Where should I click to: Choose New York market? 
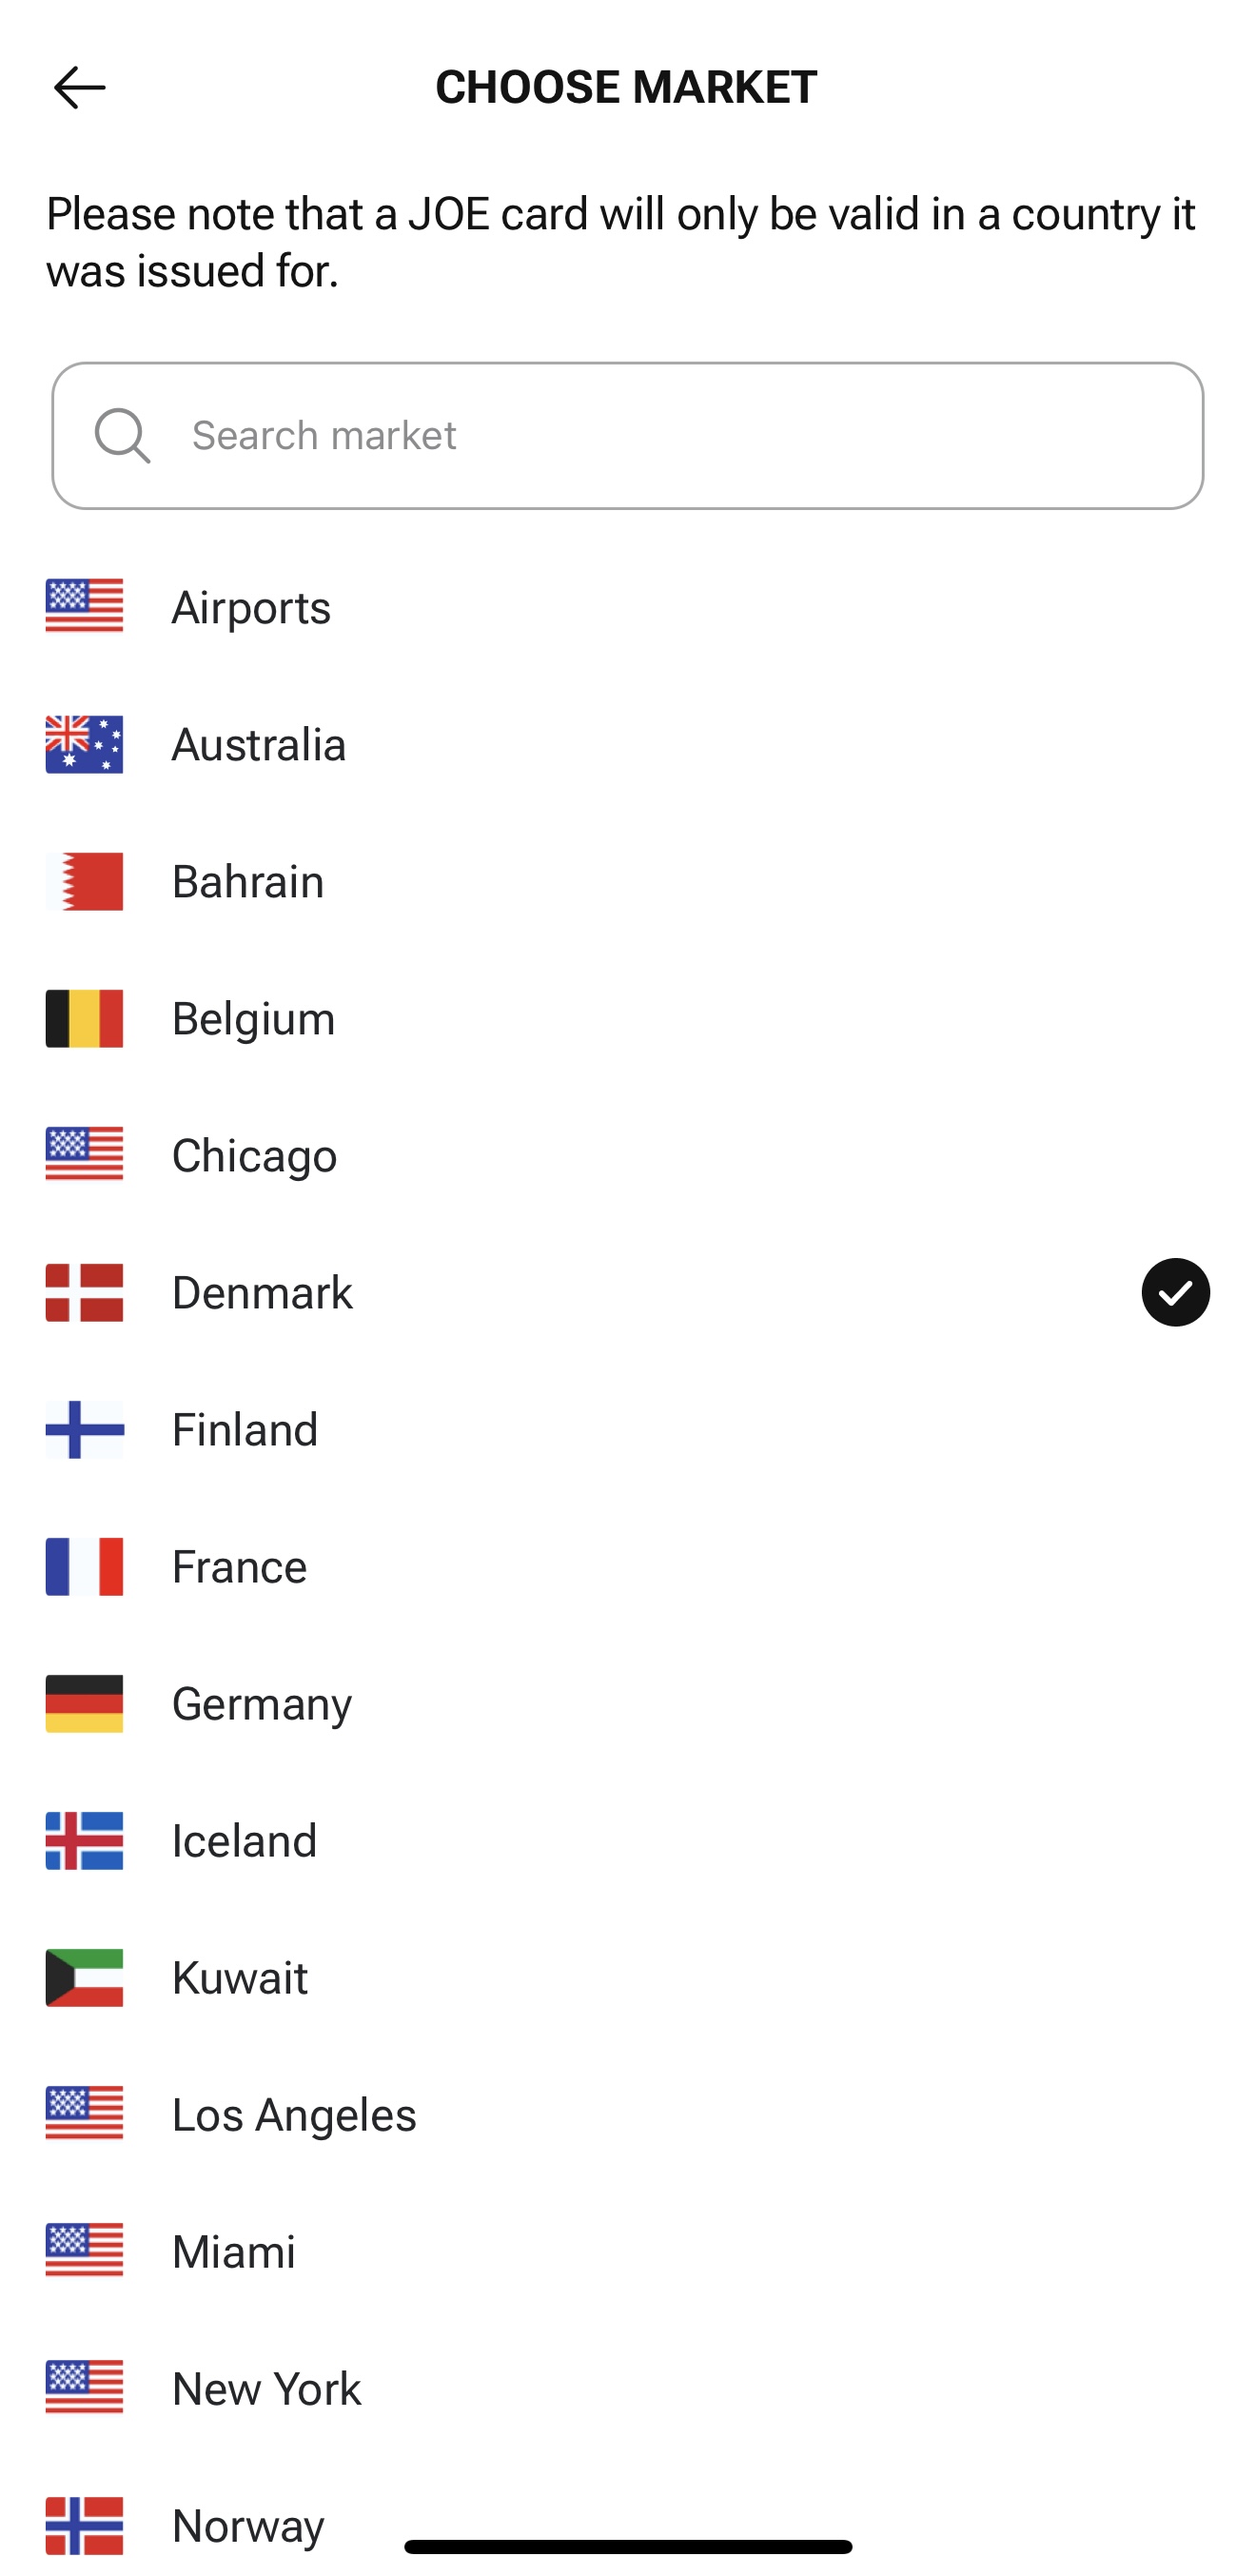(267, 2389)
